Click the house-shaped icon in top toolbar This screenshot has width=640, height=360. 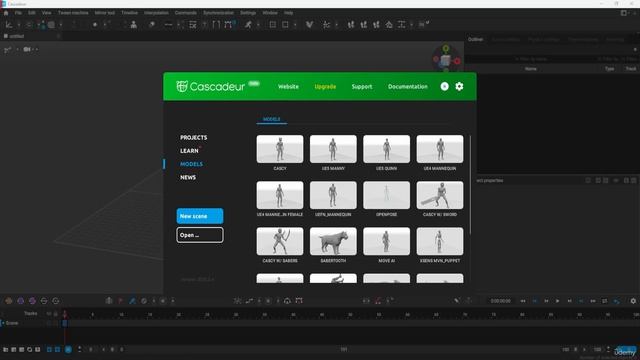click(x=389, y=25)
